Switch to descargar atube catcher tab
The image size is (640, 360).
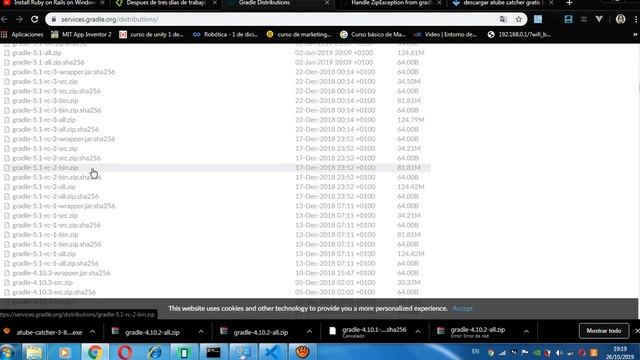pos(502,3)
